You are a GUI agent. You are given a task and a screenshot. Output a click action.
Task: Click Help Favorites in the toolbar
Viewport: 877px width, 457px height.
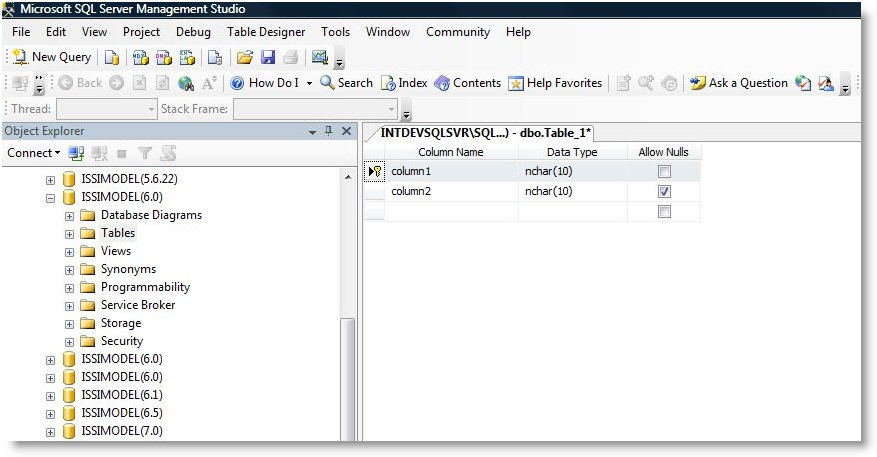[555, 83]
